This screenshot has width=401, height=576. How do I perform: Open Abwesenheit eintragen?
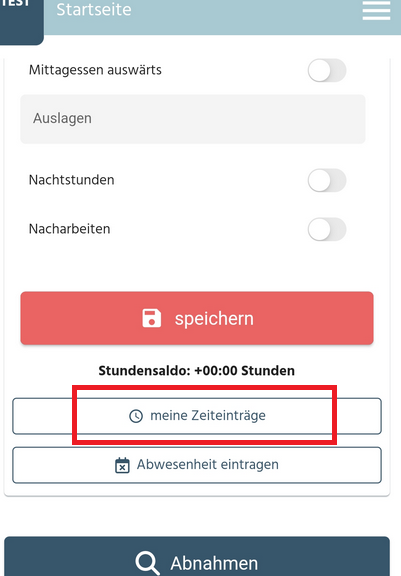tap(197, 465)
